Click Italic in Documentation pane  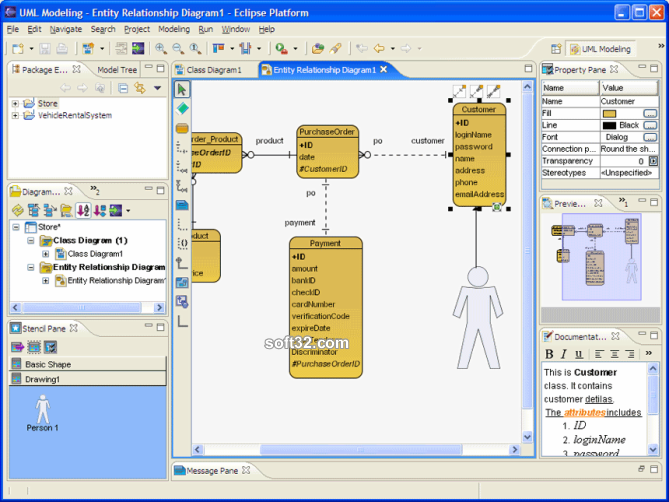(564, 354)
